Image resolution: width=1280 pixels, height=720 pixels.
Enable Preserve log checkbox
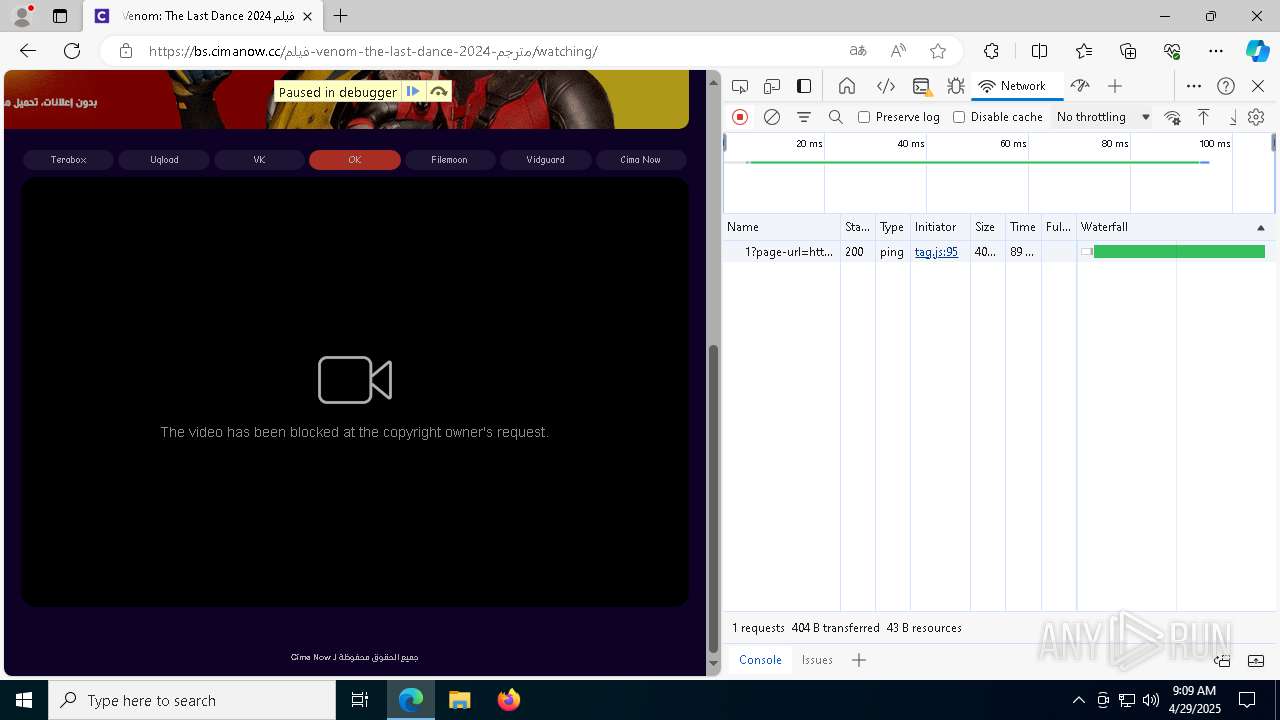864,117
